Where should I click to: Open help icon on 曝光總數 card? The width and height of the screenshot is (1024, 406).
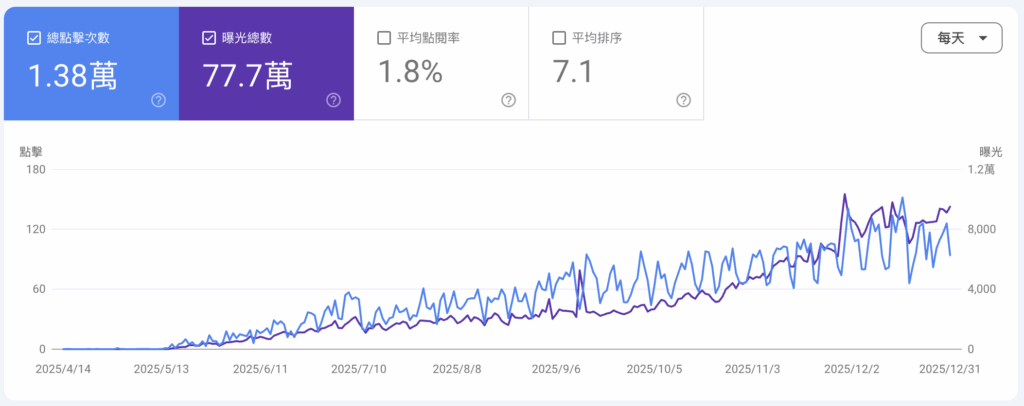[333, 100]
